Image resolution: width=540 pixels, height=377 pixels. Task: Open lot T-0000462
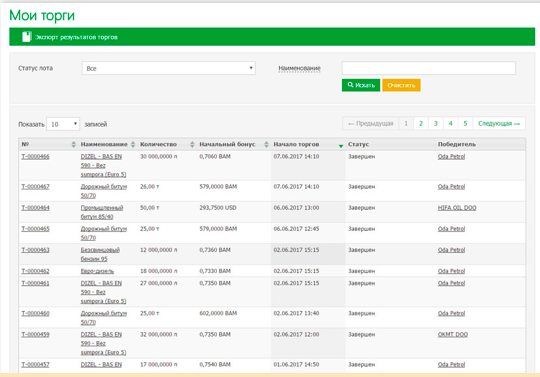point(35,271)
